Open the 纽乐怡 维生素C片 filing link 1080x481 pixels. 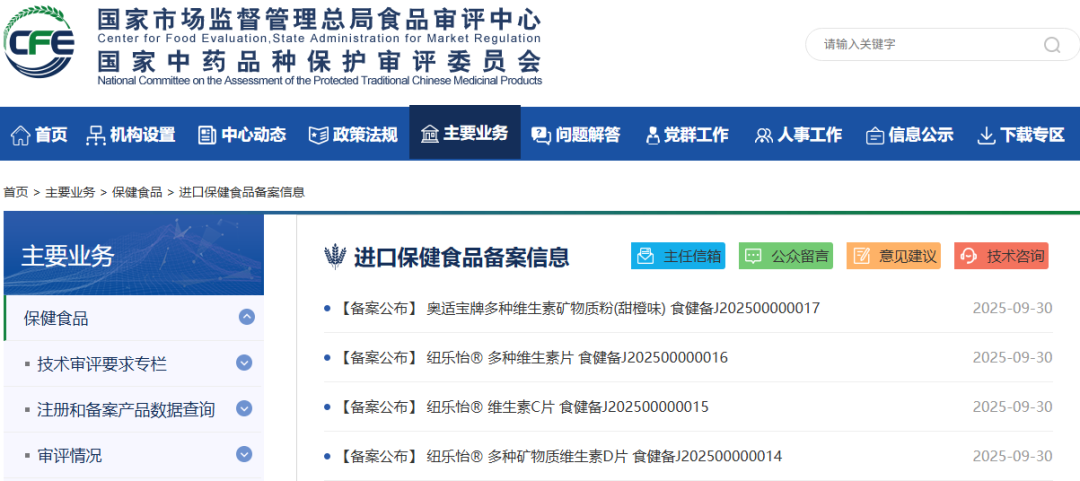click(523, 407)
